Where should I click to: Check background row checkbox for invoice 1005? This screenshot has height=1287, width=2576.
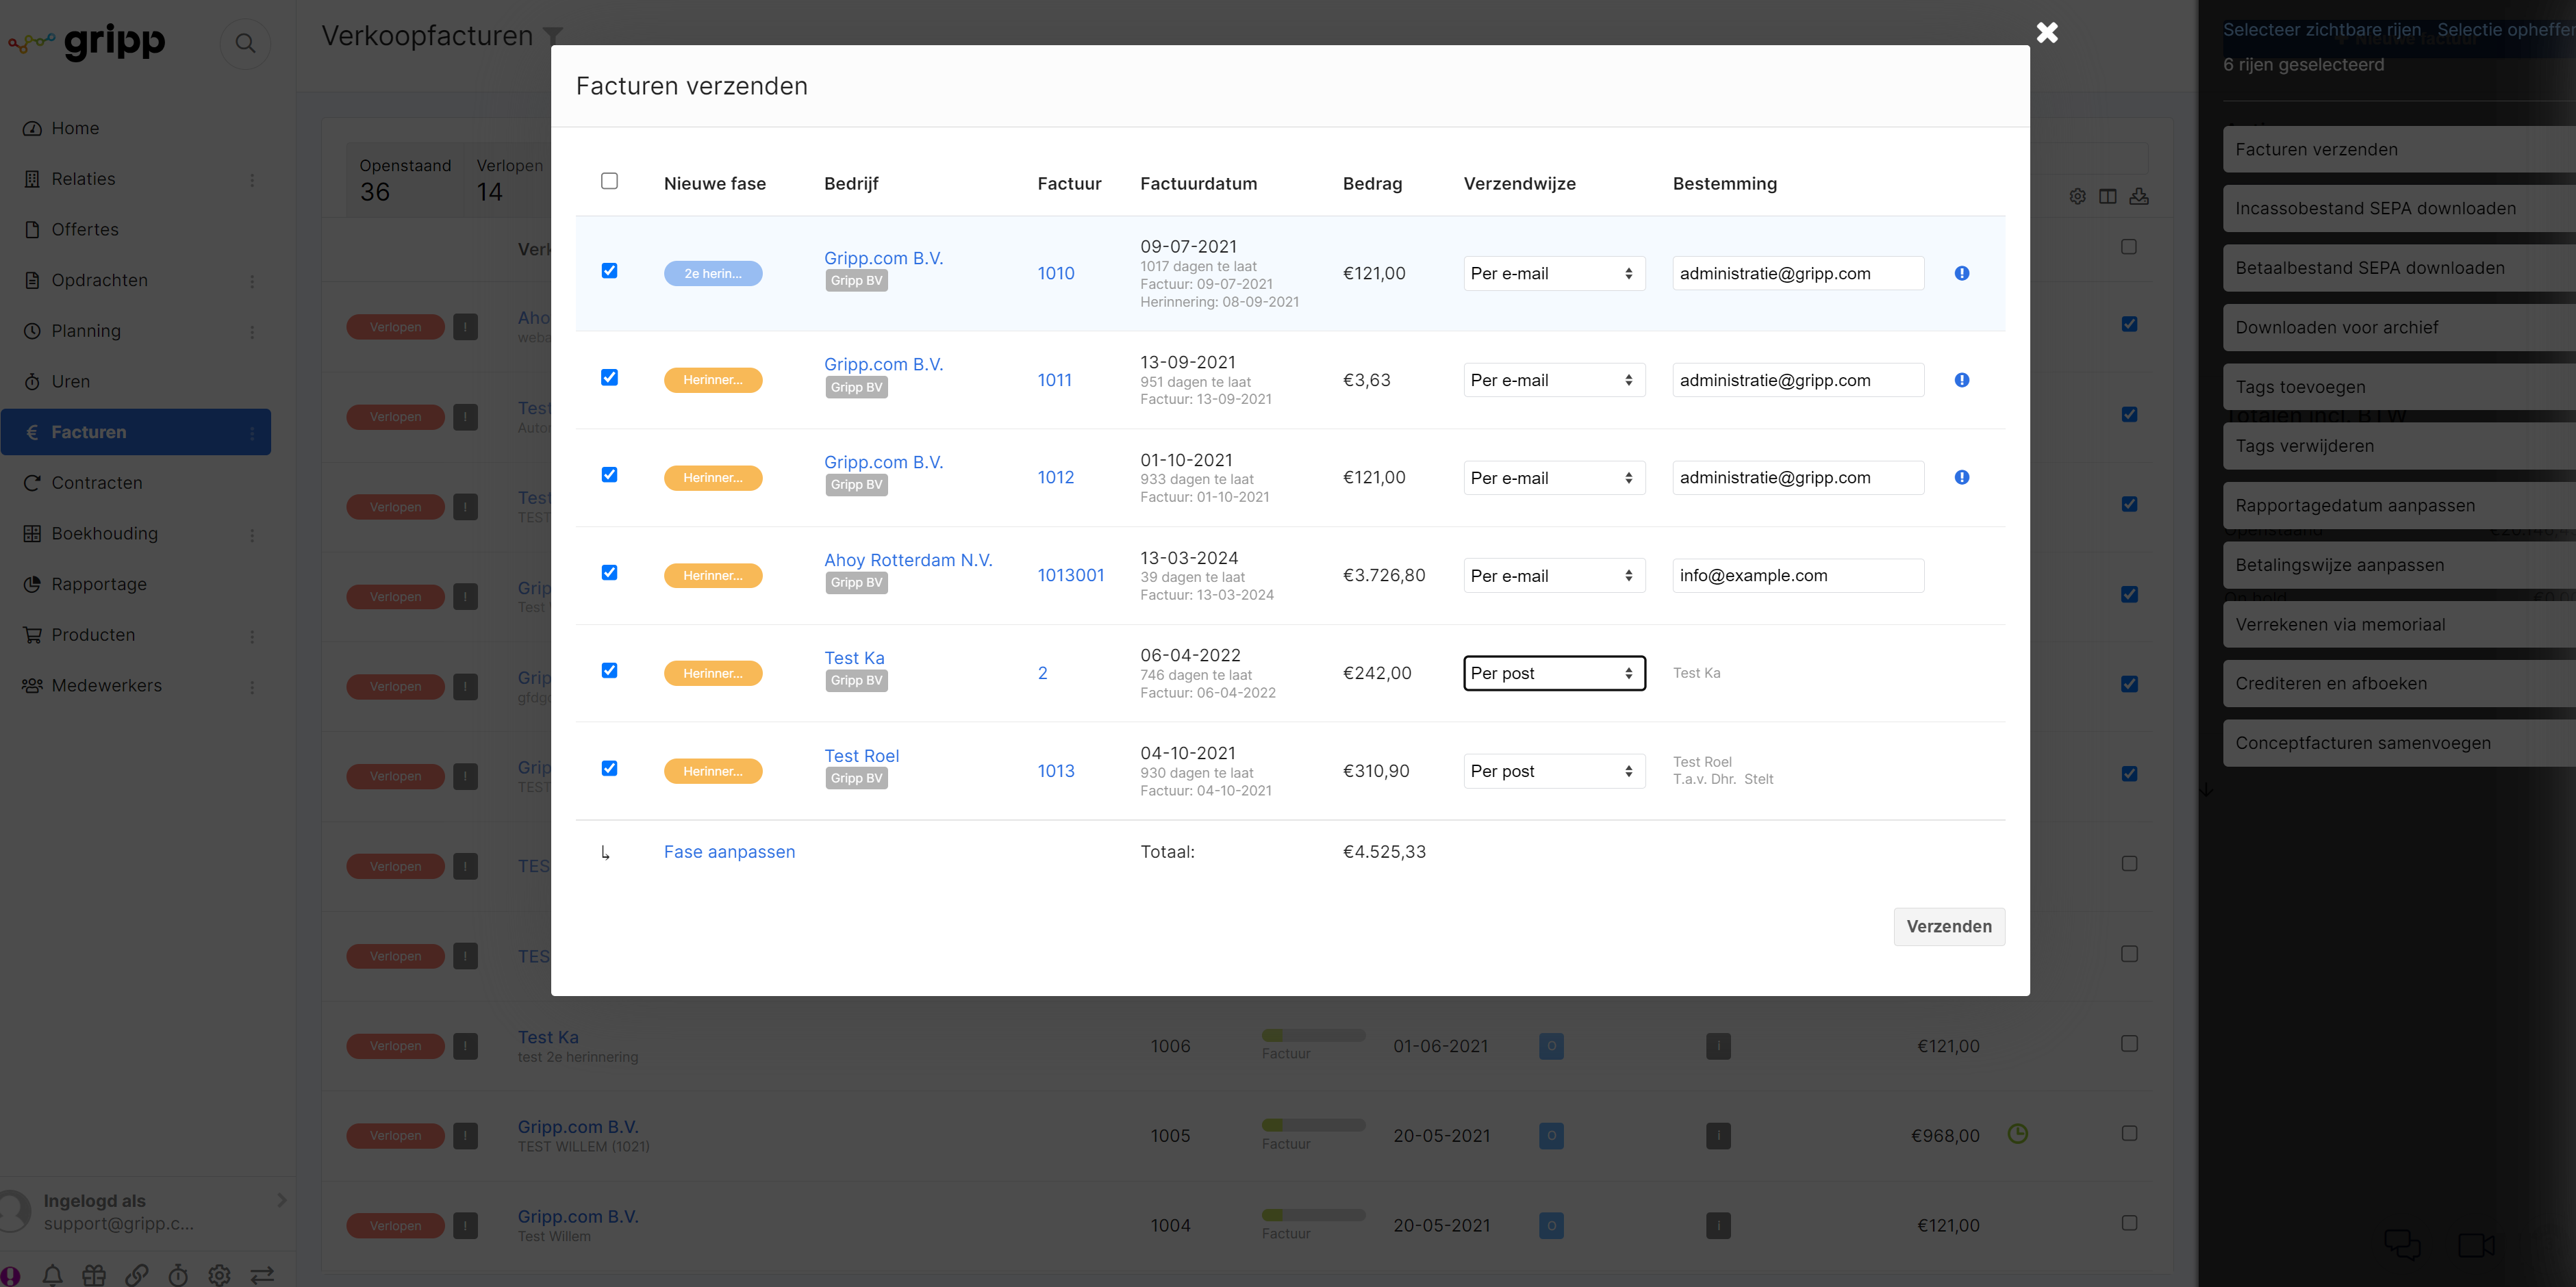click(2129, 1134)
